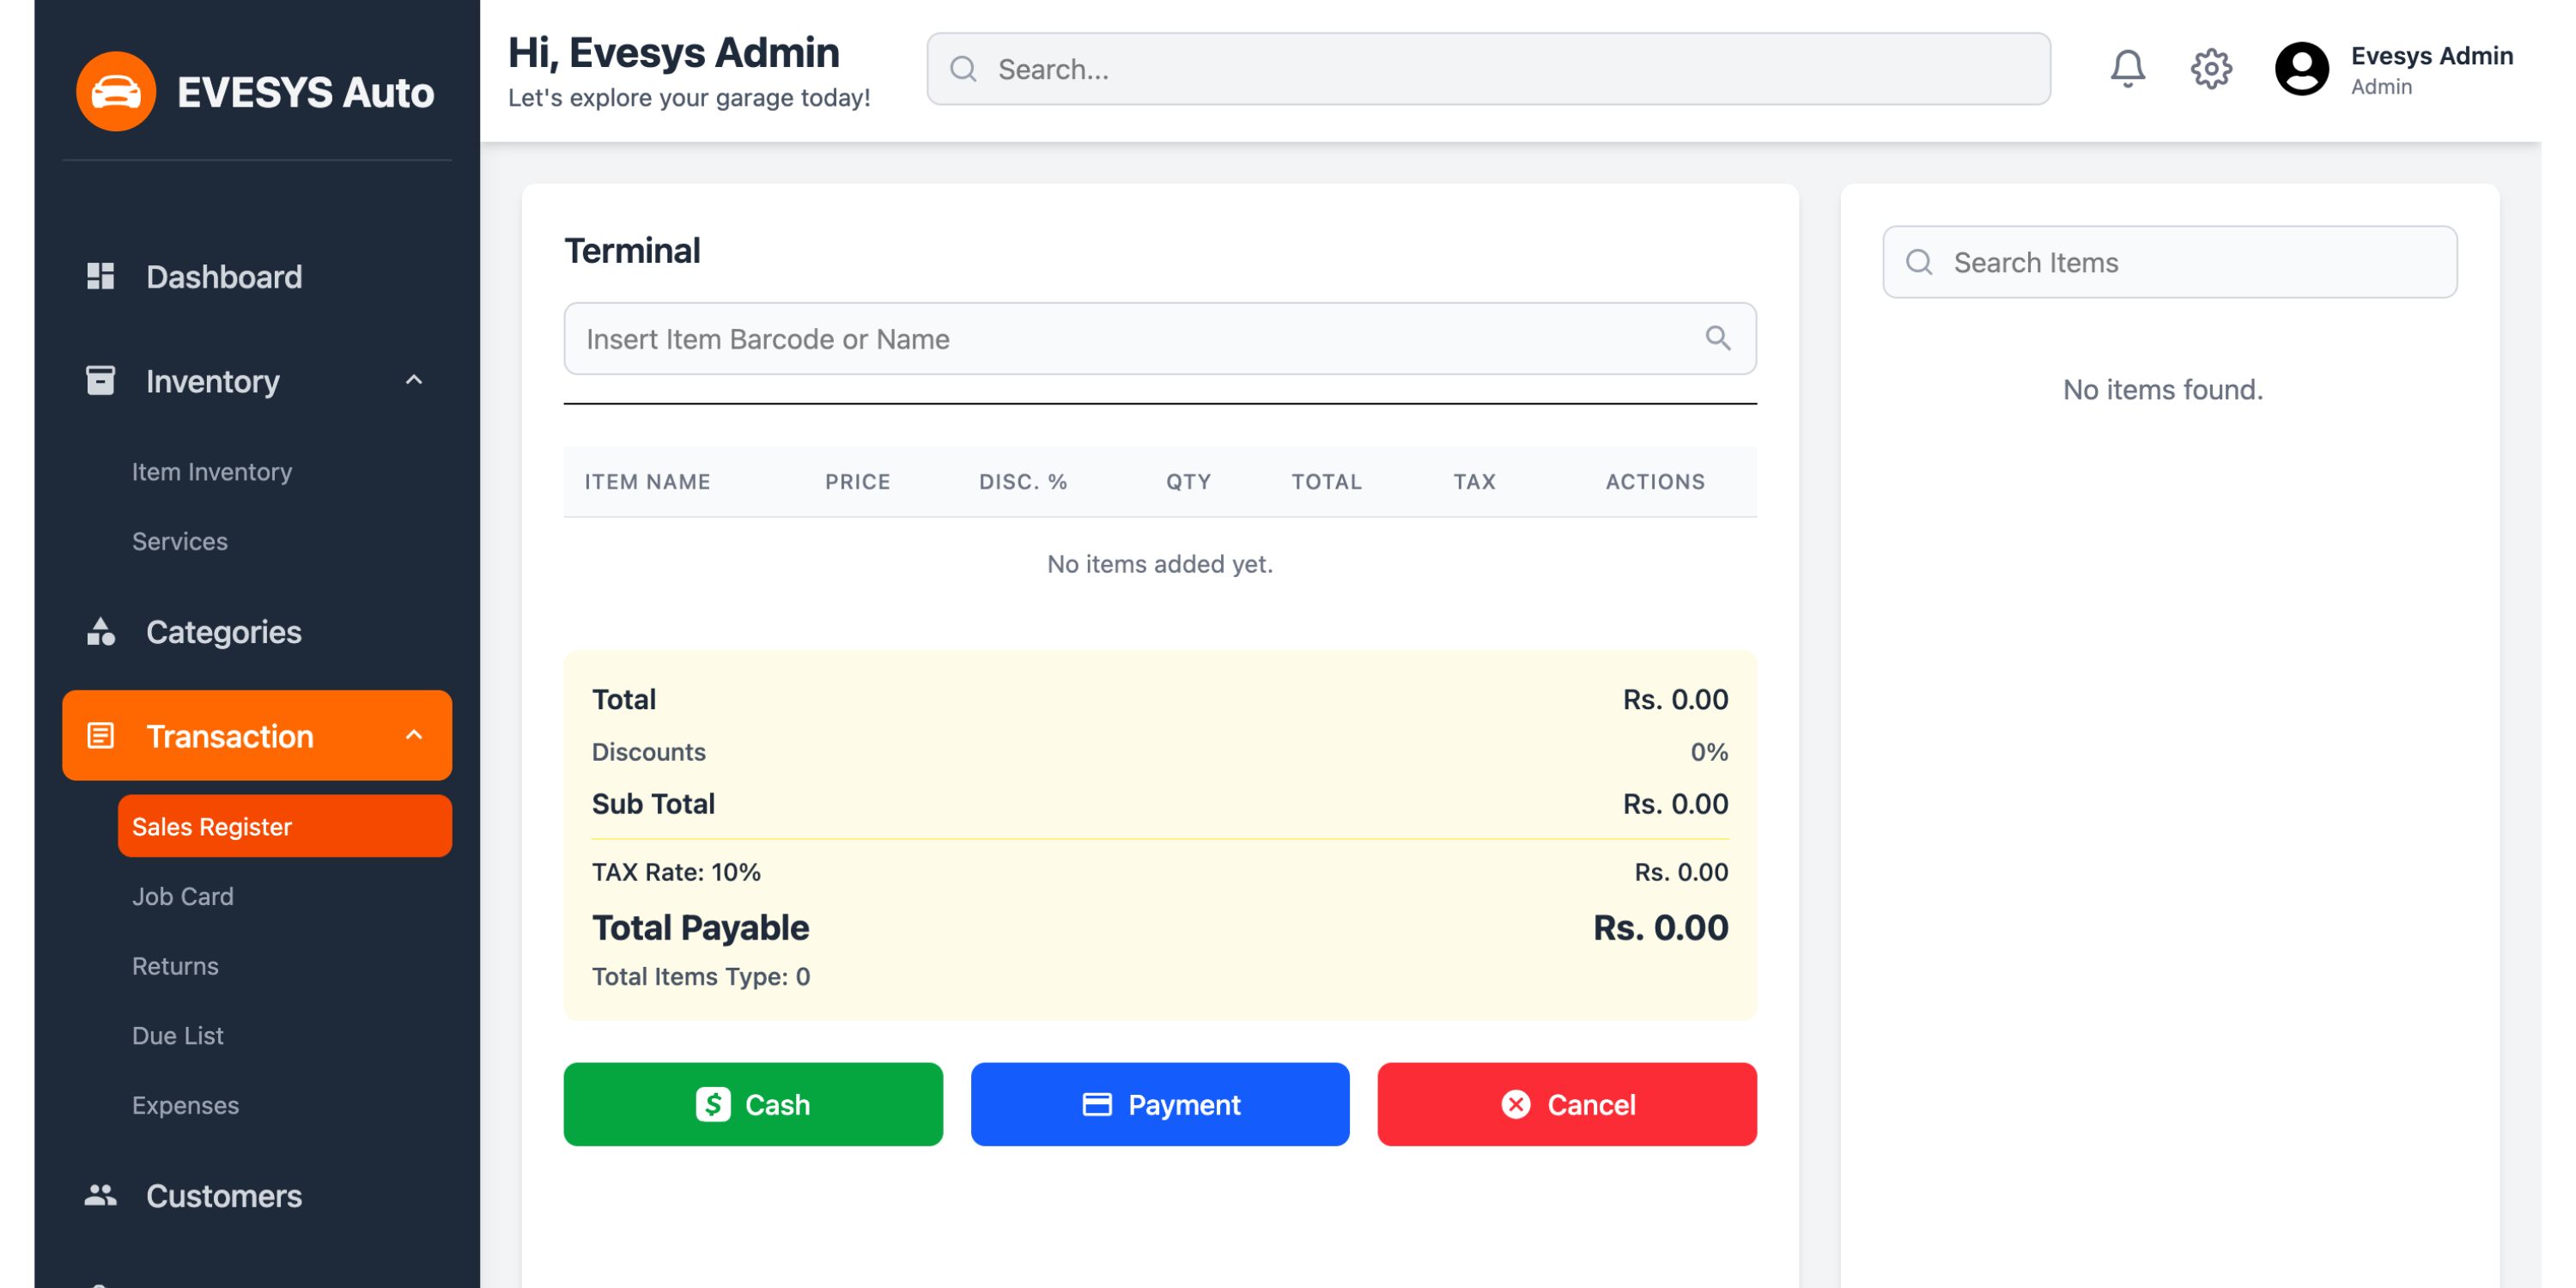
Task: Click the Dashboard grid icon
Action: pyautogui.click(x=100, y=276)
